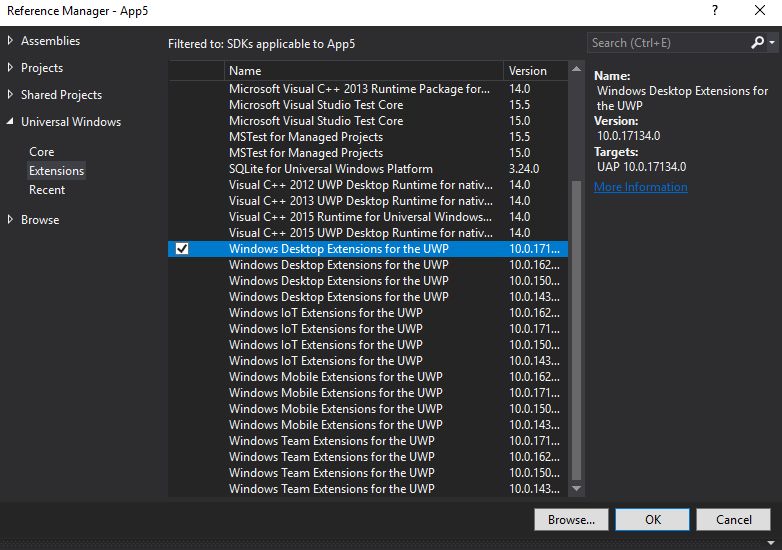Select Windows Mobile Extensions version 10.0.162
The image size is (782, 550).
pyautogui.click(x=368, y=376)
